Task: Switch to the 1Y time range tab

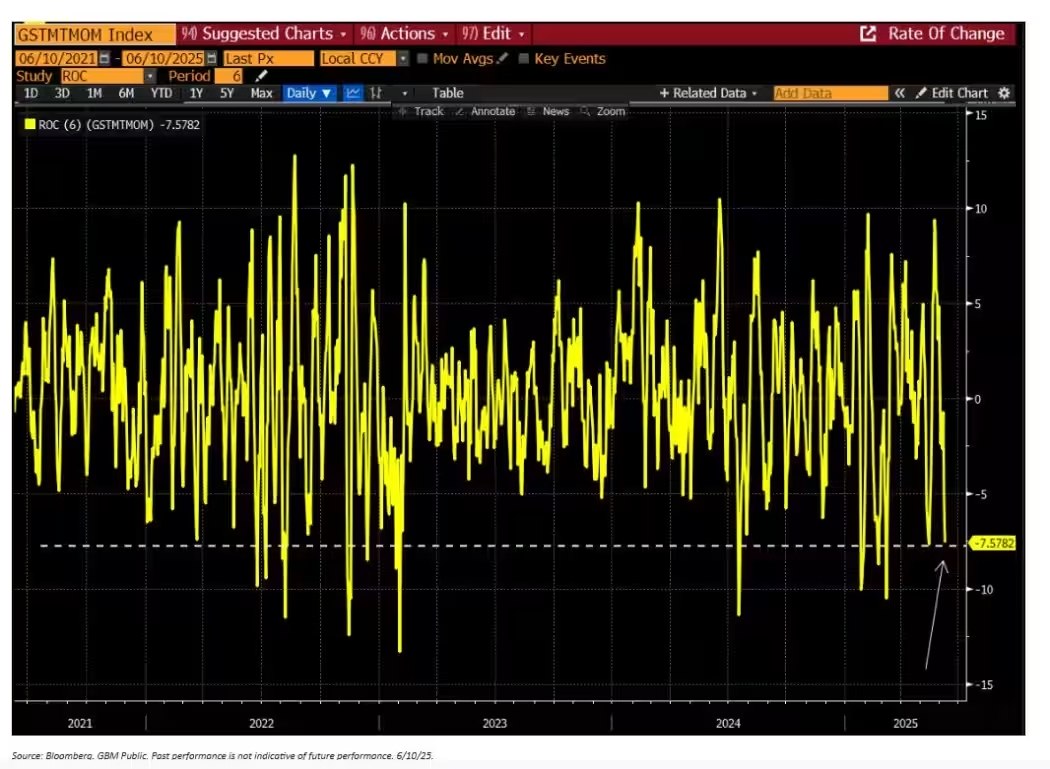Action: tap(195, 92)
